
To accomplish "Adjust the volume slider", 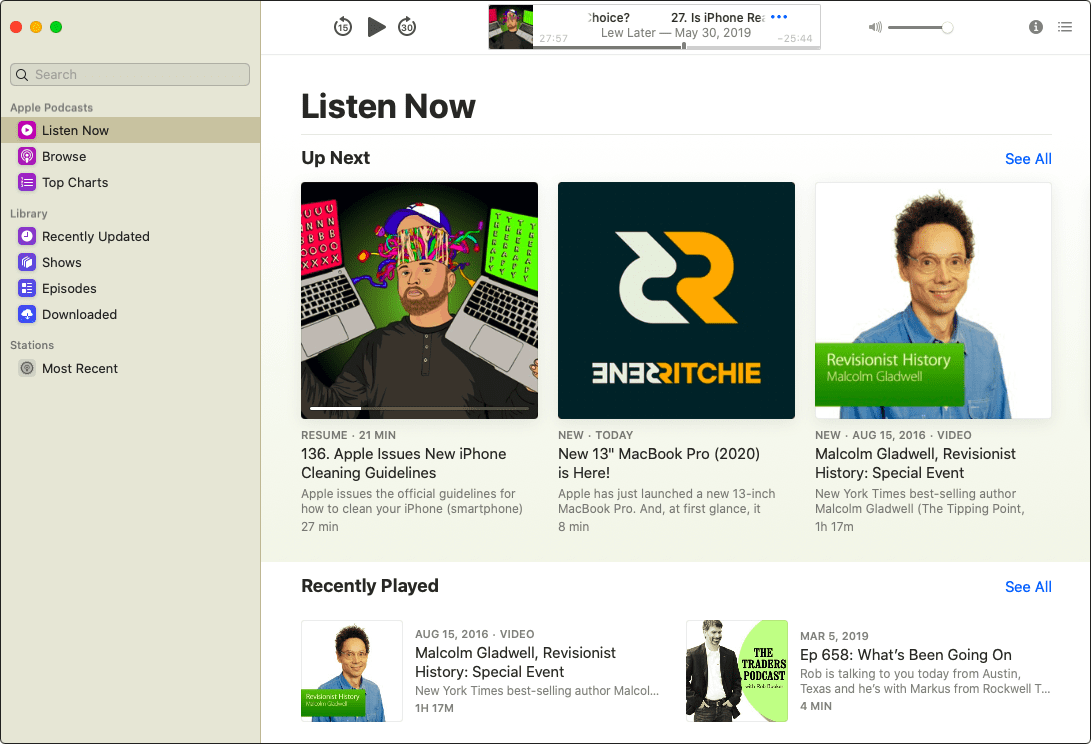I will tap(920, 27).
